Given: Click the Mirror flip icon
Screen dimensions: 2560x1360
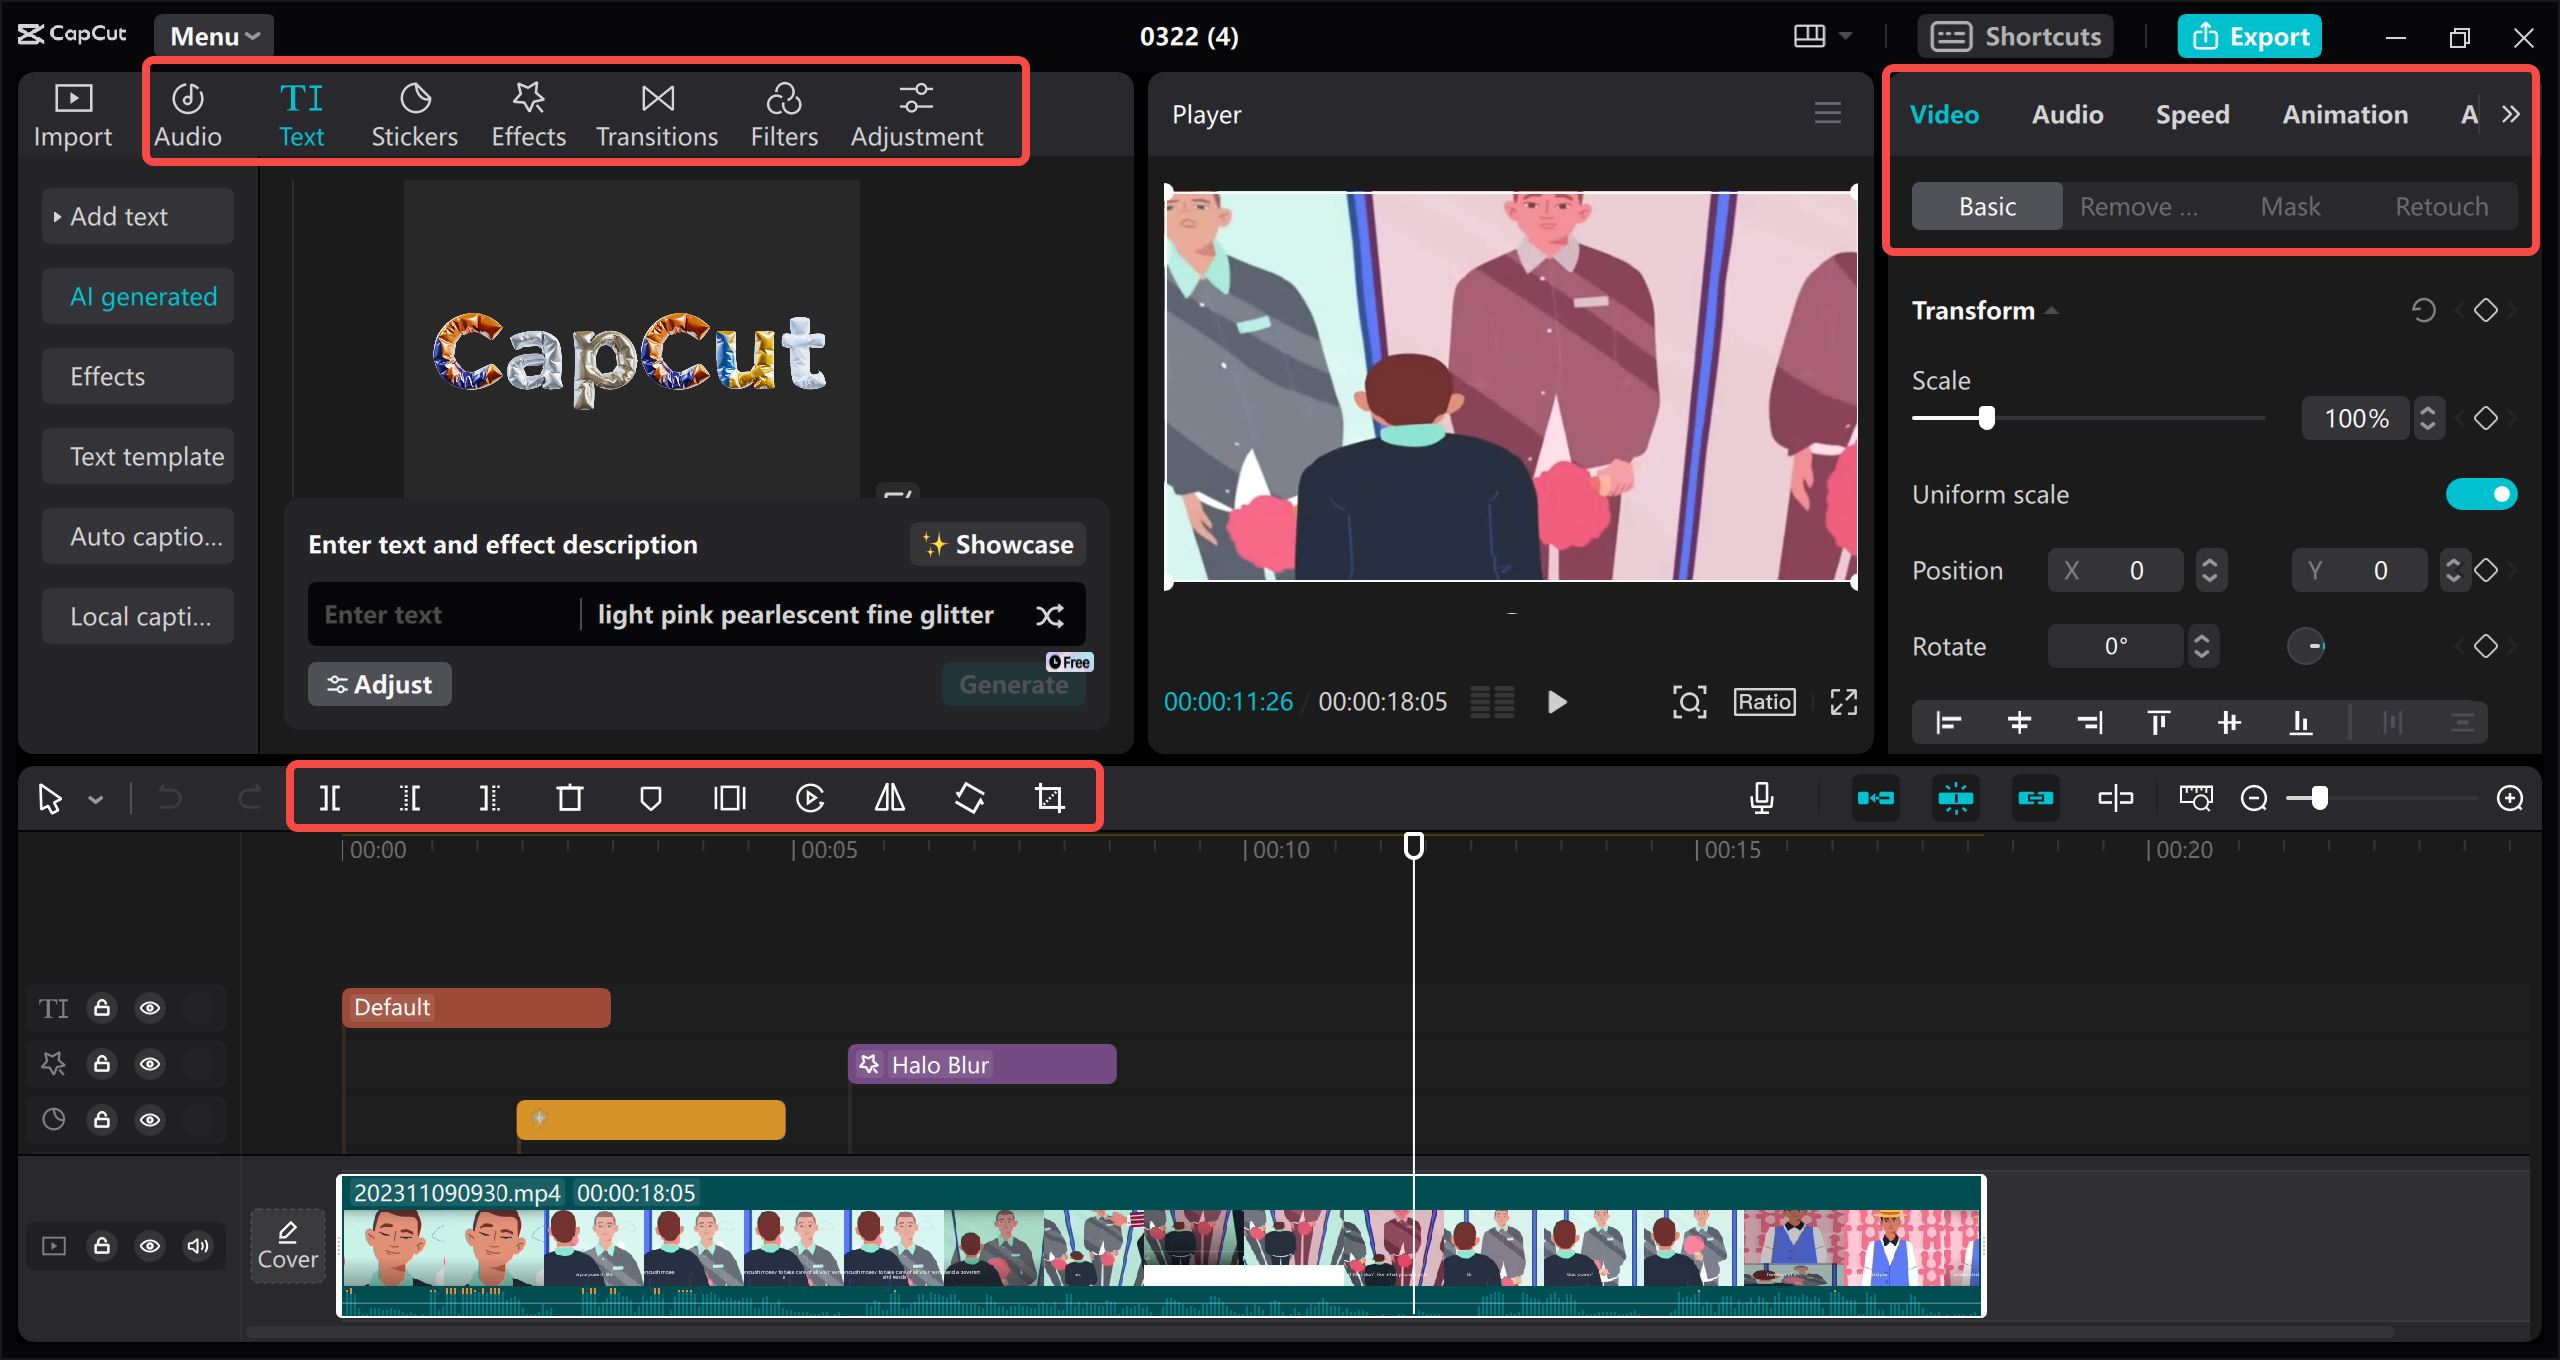Looking at the screenshot, I should pyautogui.click(x=890, y=798).
